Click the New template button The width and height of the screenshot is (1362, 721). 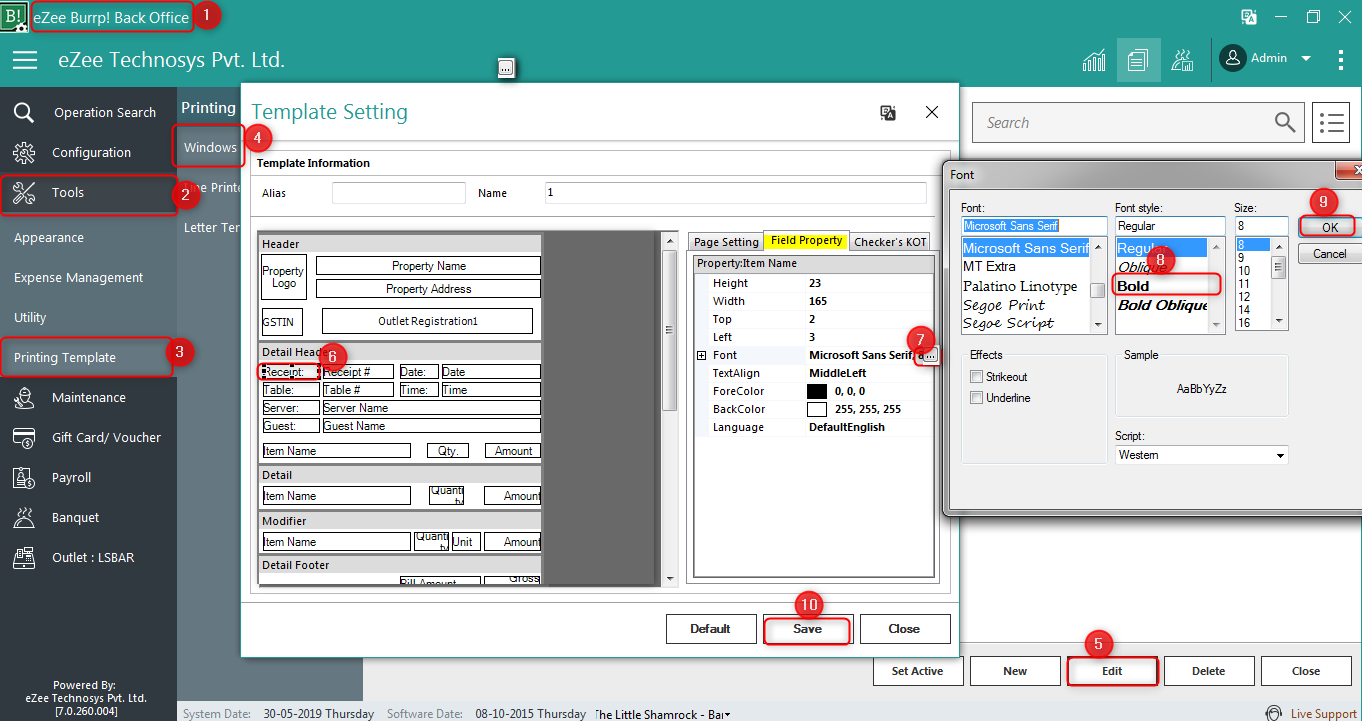coord(1015,671)
